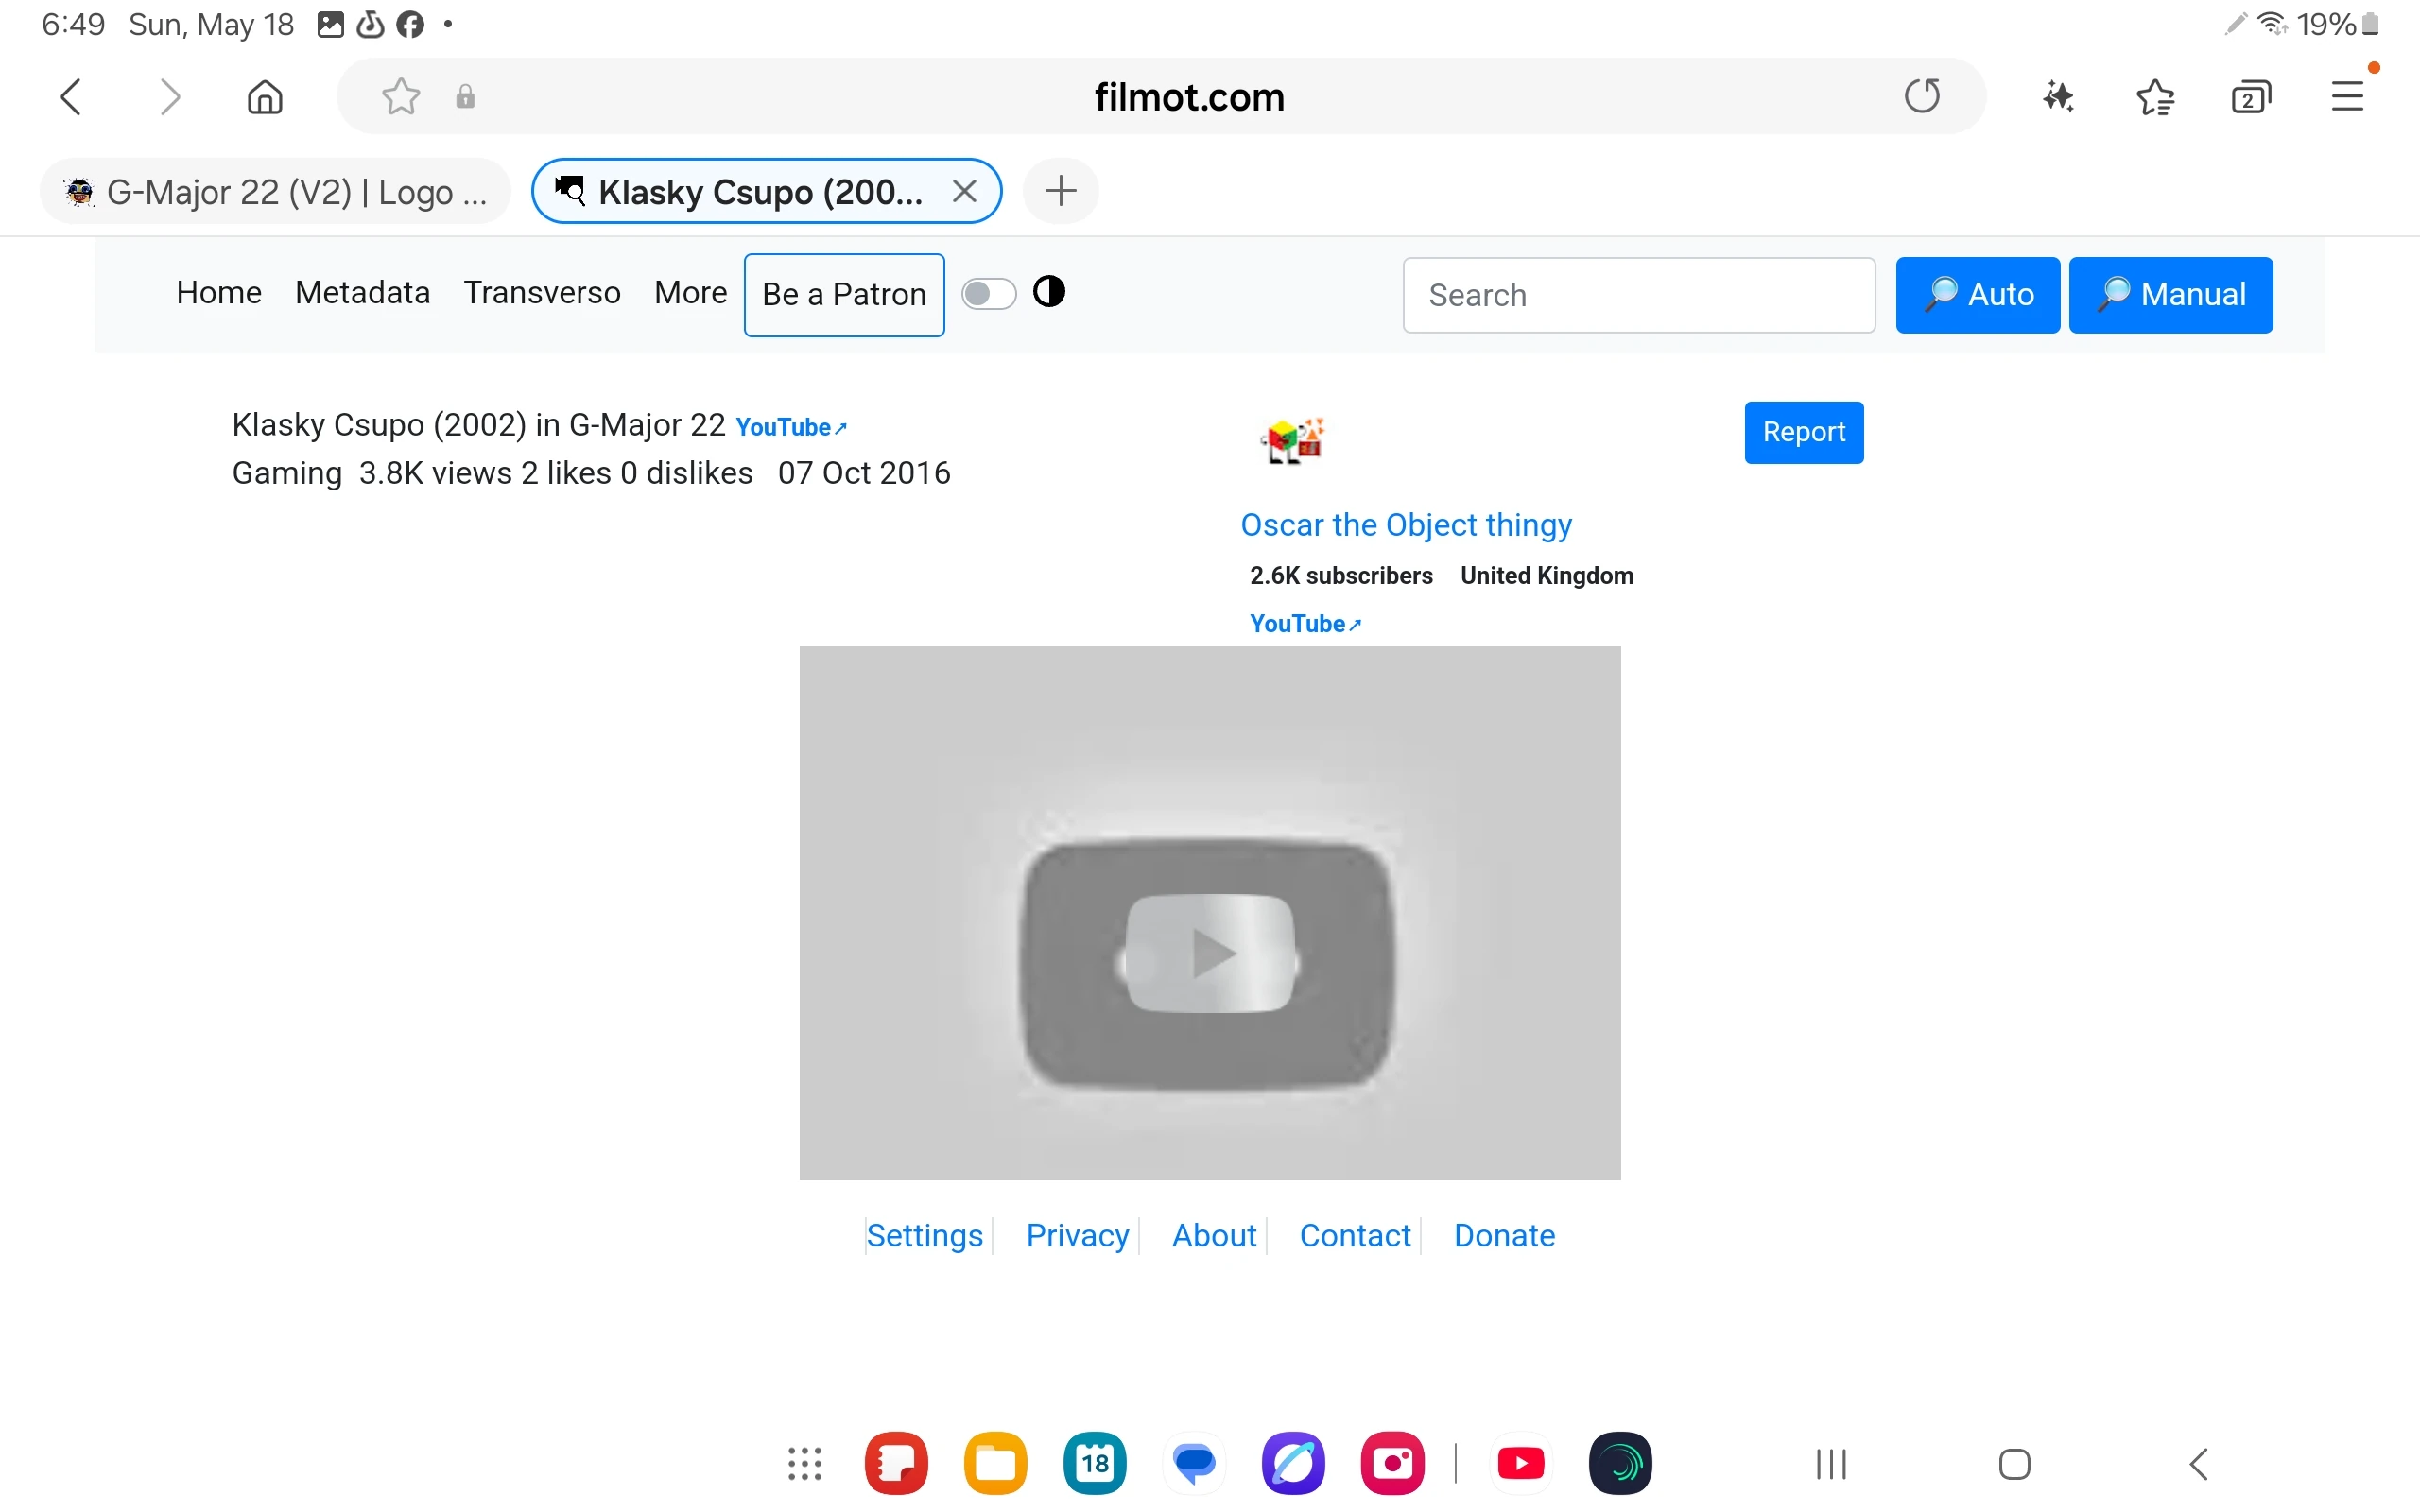Play the video thumbnail placeholder

pos(1210,953)
